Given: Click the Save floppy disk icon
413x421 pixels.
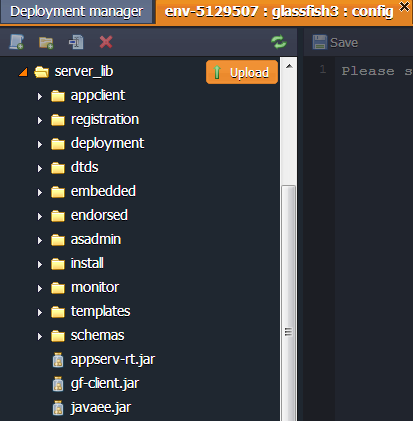Looking at the screenshot, I should coord(319,42).
